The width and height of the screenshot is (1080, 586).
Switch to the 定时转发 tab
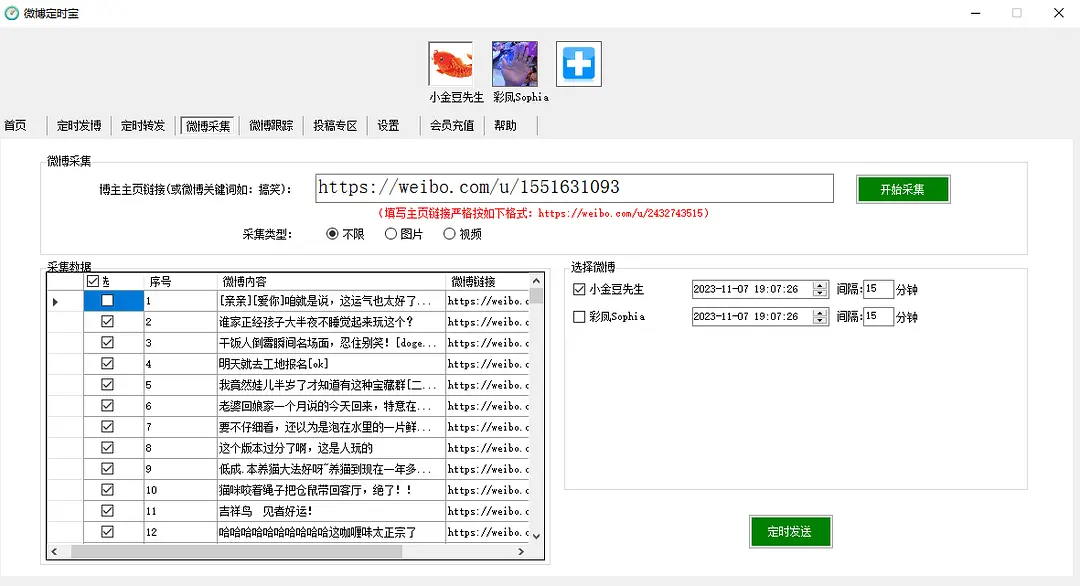(143, 125)
